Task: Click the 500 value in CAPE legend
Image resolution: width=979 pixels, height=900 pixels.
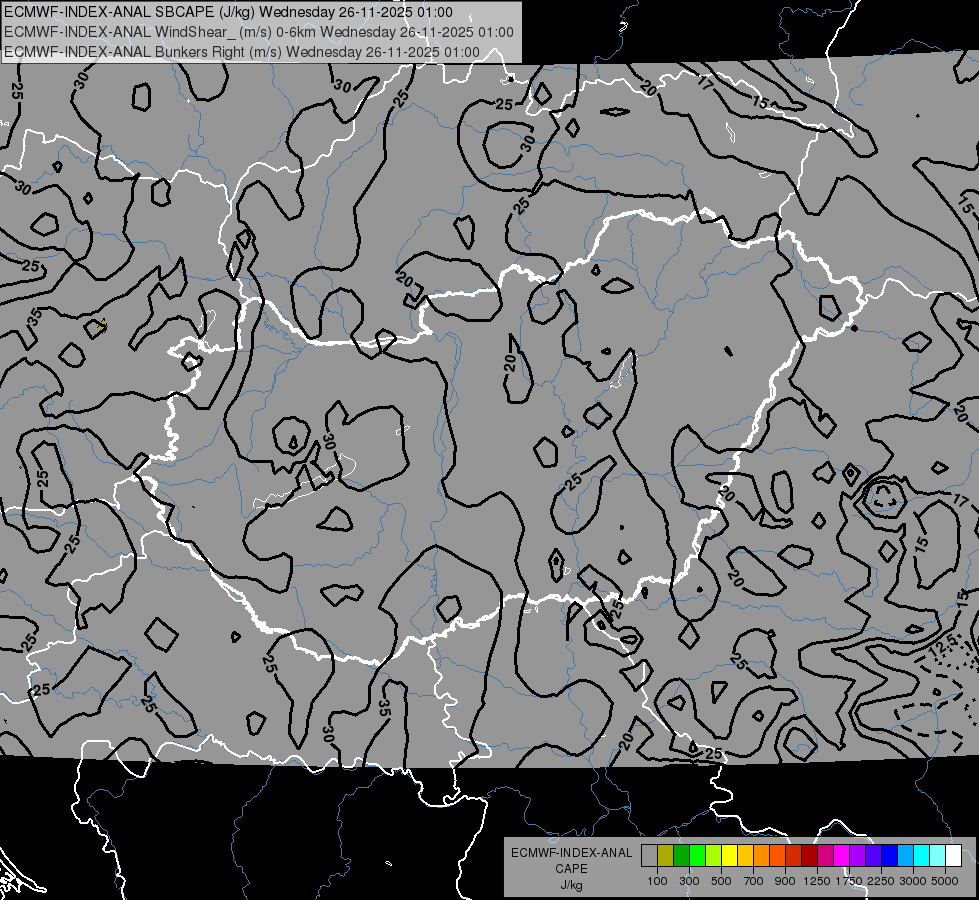Action: click(x=721, y=881)
